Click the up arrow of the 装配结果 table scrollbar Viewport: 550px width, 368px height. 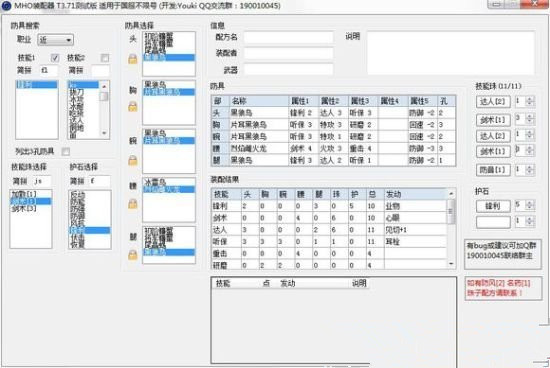pyautogui.click(x=451, y=194)
